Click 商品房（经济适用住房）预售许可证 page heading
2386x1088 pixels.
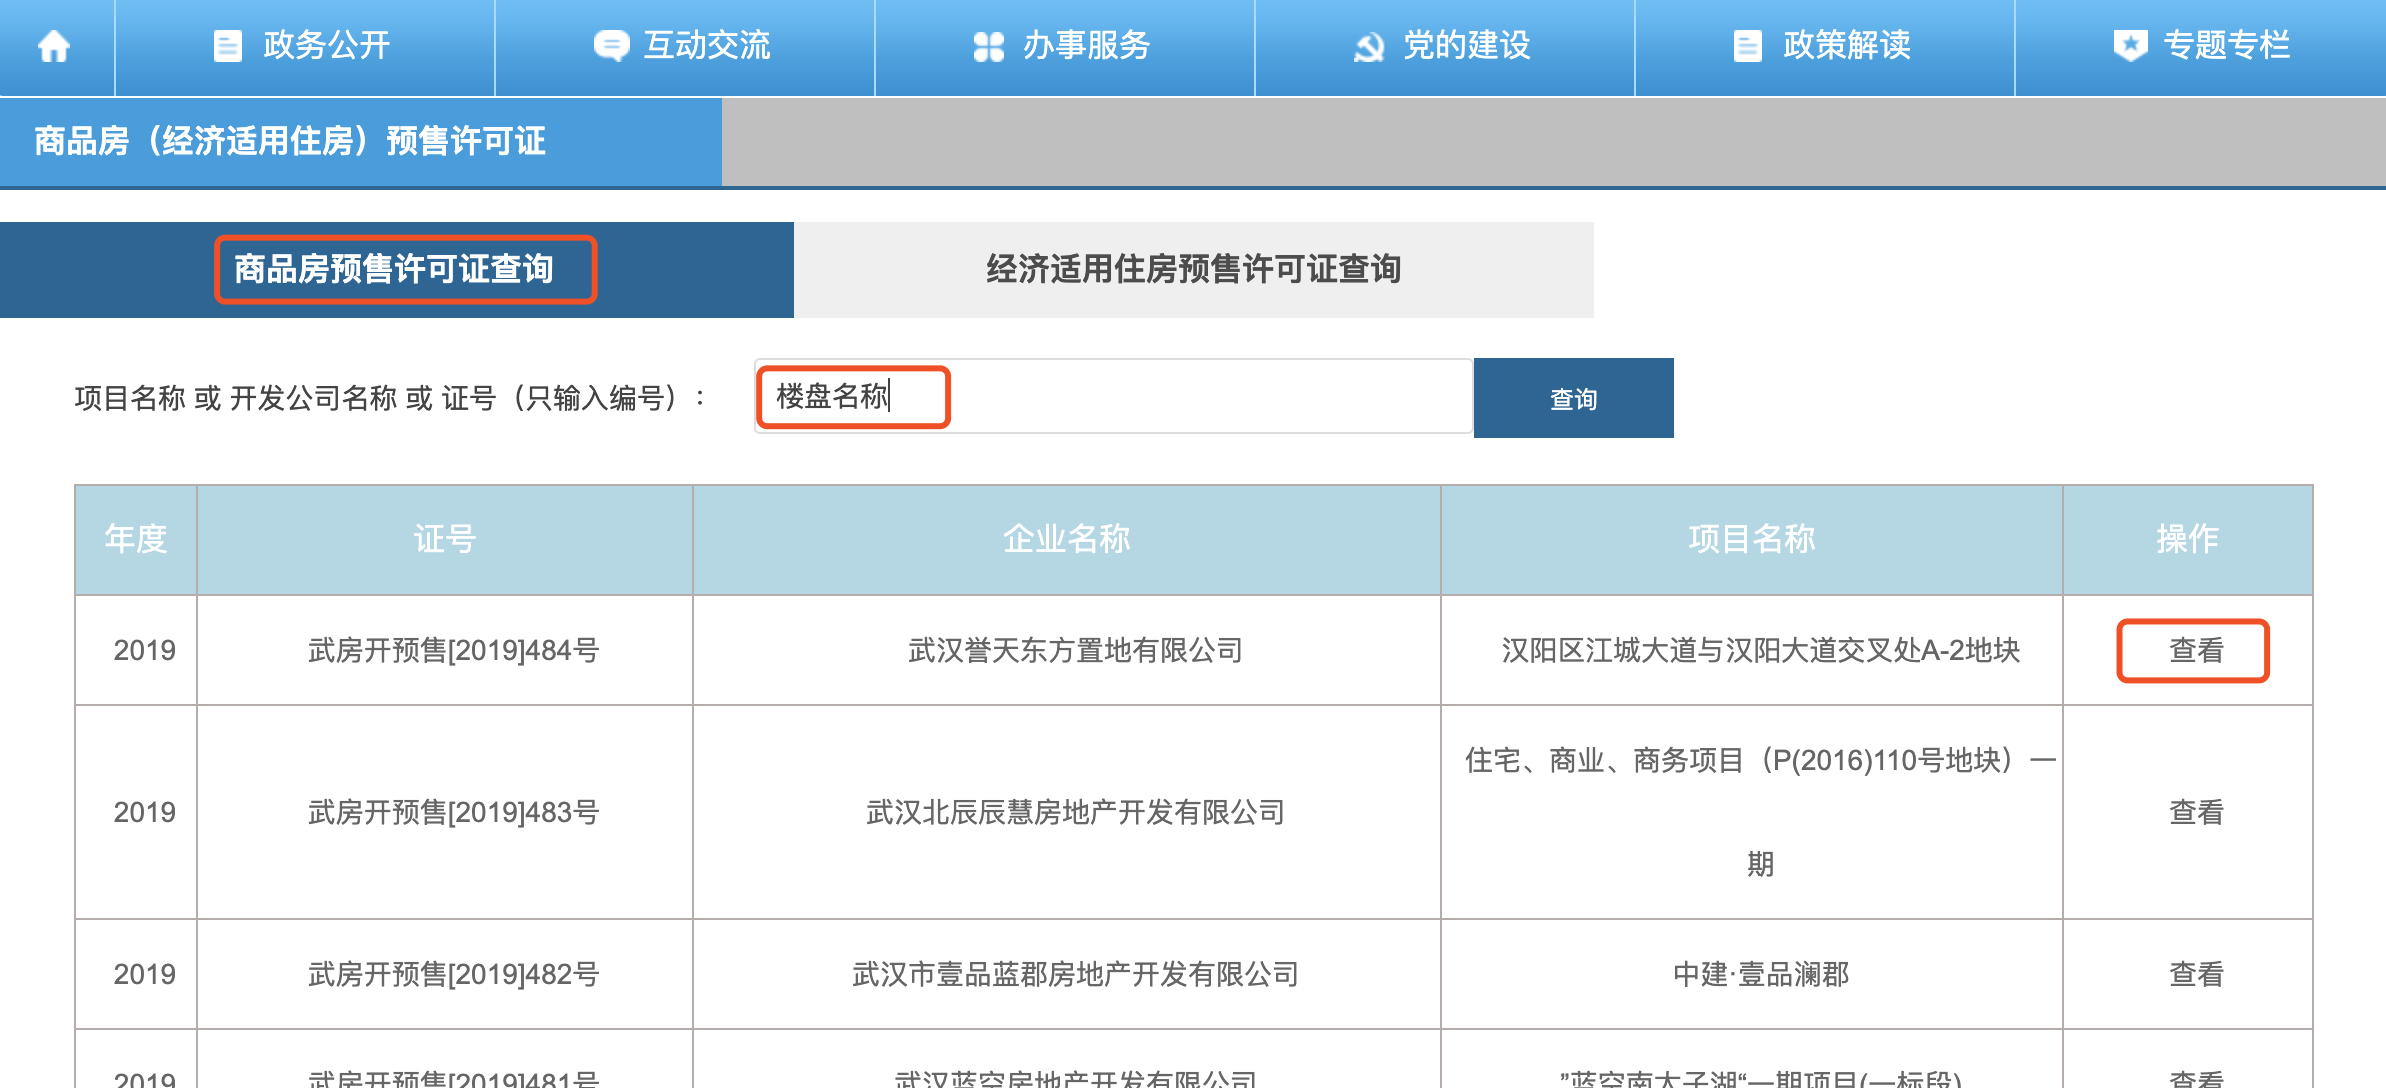290,141
